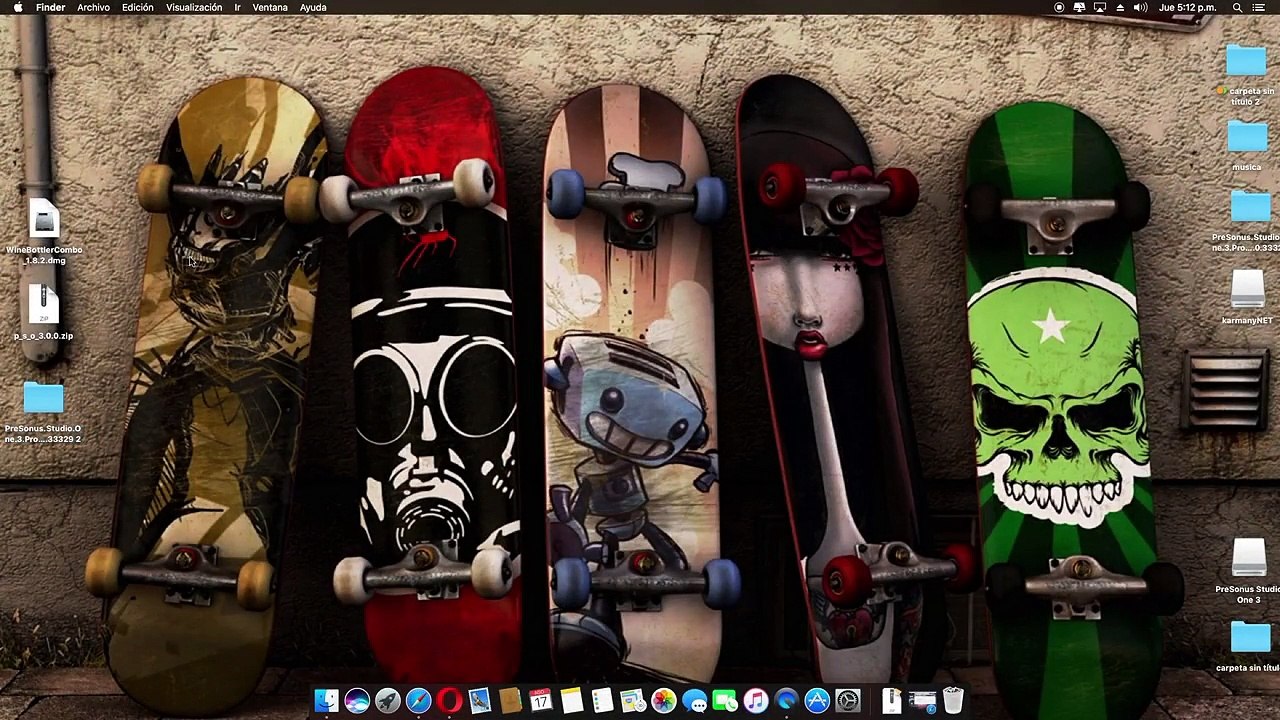Screen dimensions: 1280x720
Task: Open volume control in menu bar
Action: pyautogui.click(x=1140, y=7)
